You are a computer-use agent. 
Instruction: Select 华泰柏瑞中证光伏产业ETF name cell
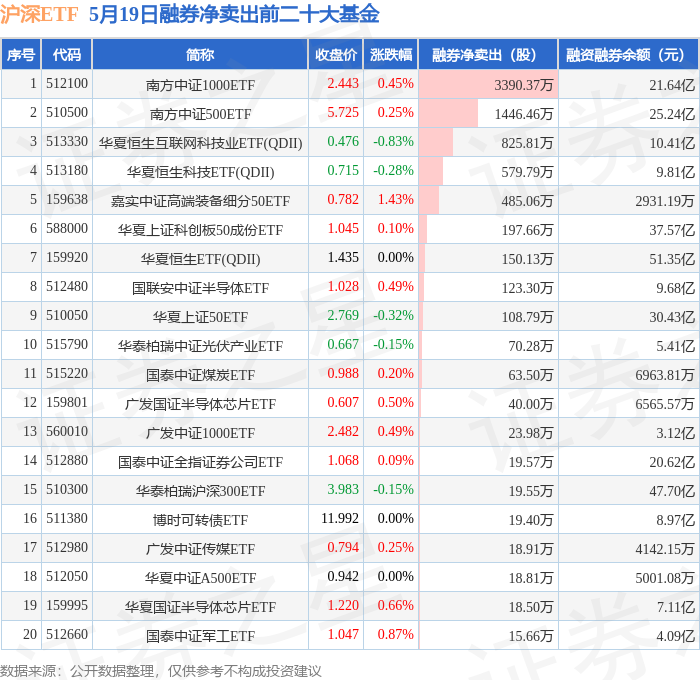point(200,346)
